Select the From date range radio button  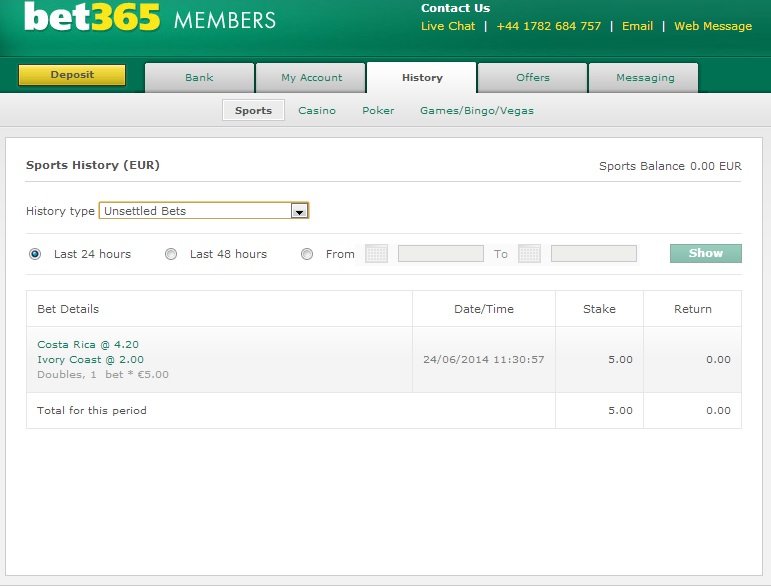307,254
